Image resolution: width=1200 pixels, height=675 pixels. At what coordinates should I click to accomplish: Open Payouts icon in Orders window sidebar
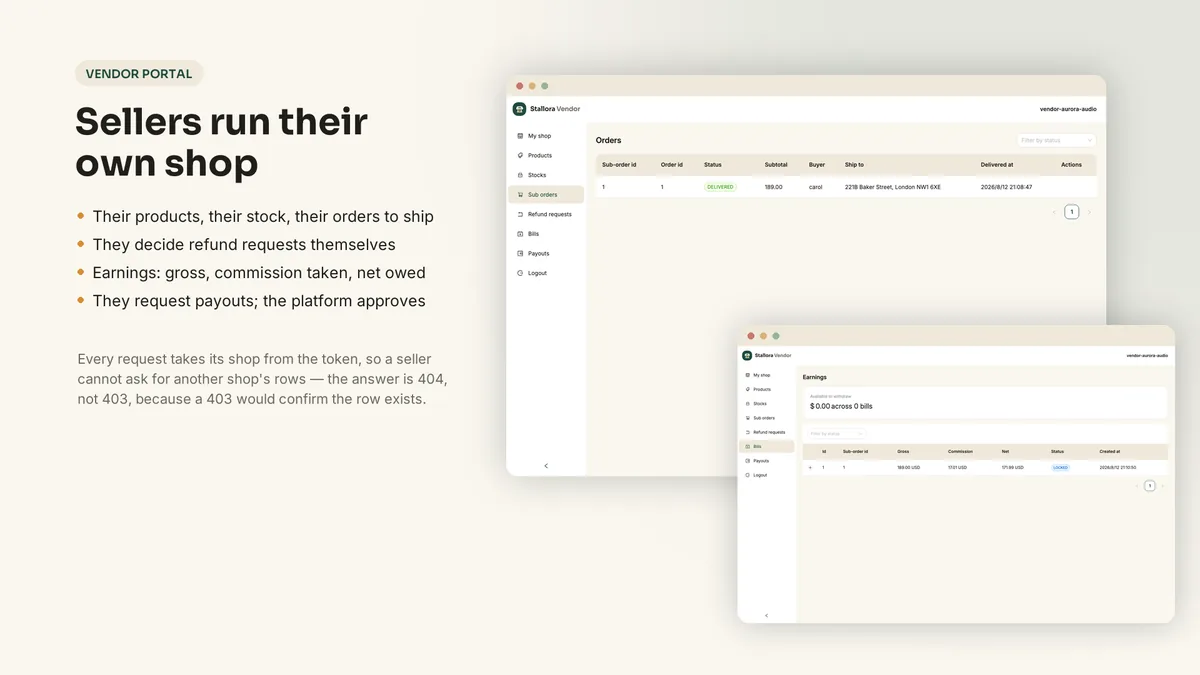click(520, 254)
